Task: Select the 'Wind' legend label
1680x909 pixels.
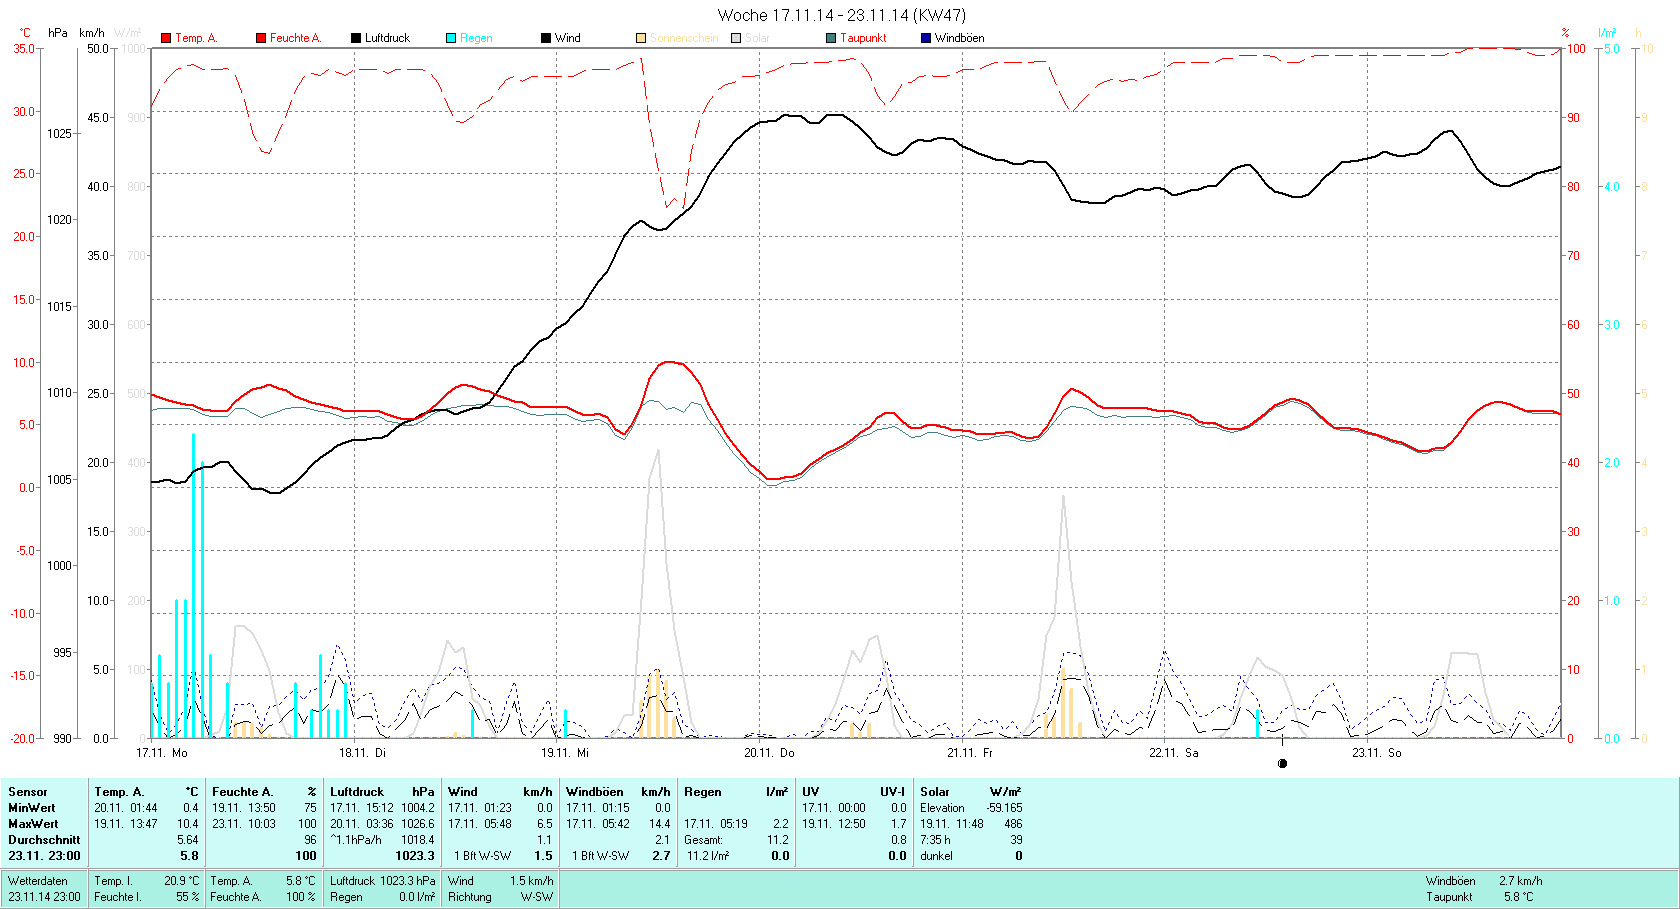Action: (x=568, y=38)
